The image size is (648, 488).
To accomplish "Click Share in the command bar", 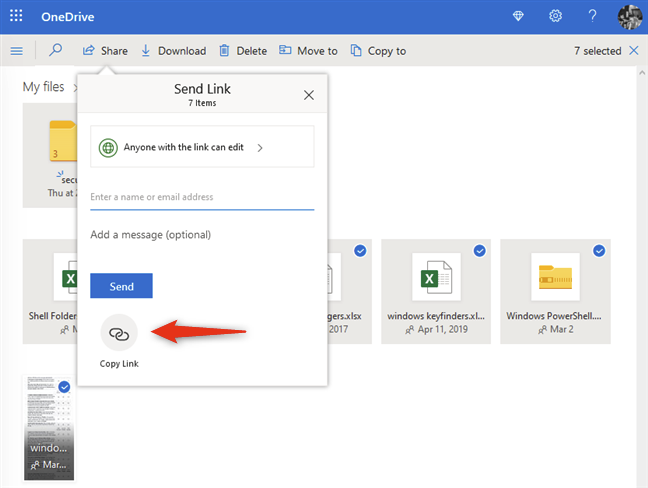I will pos(105,51).
